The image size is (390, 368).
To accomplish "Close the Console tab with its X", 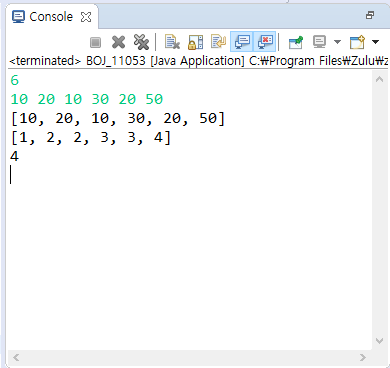I will tap(86, 17).
